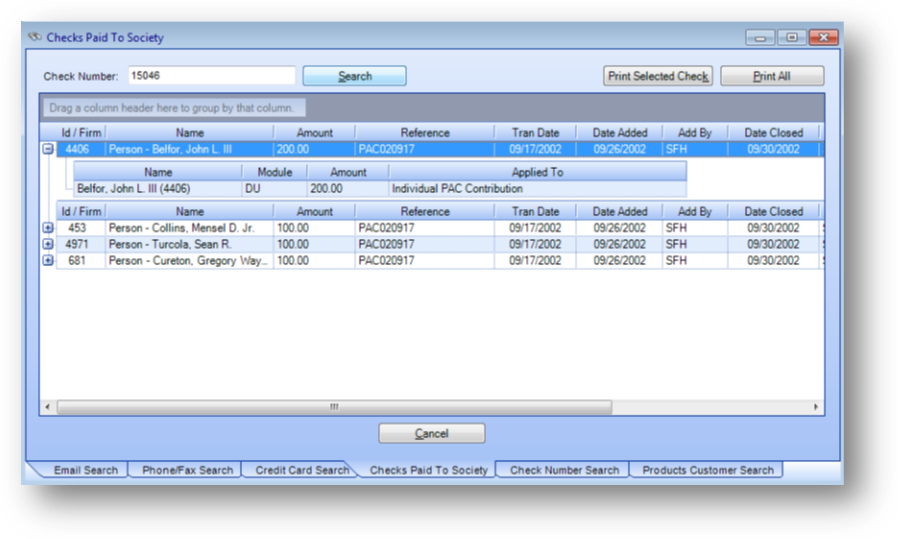898x539 pixels.
Task: Click second grid Date Closed header
Action: click(x=774, y=211)
